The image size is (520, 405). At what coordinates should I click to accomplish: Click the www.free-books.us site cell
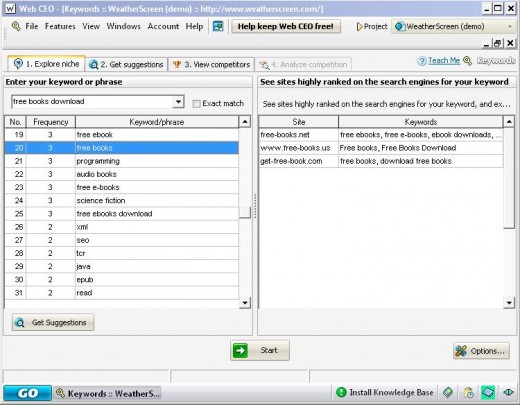(298, 148)
